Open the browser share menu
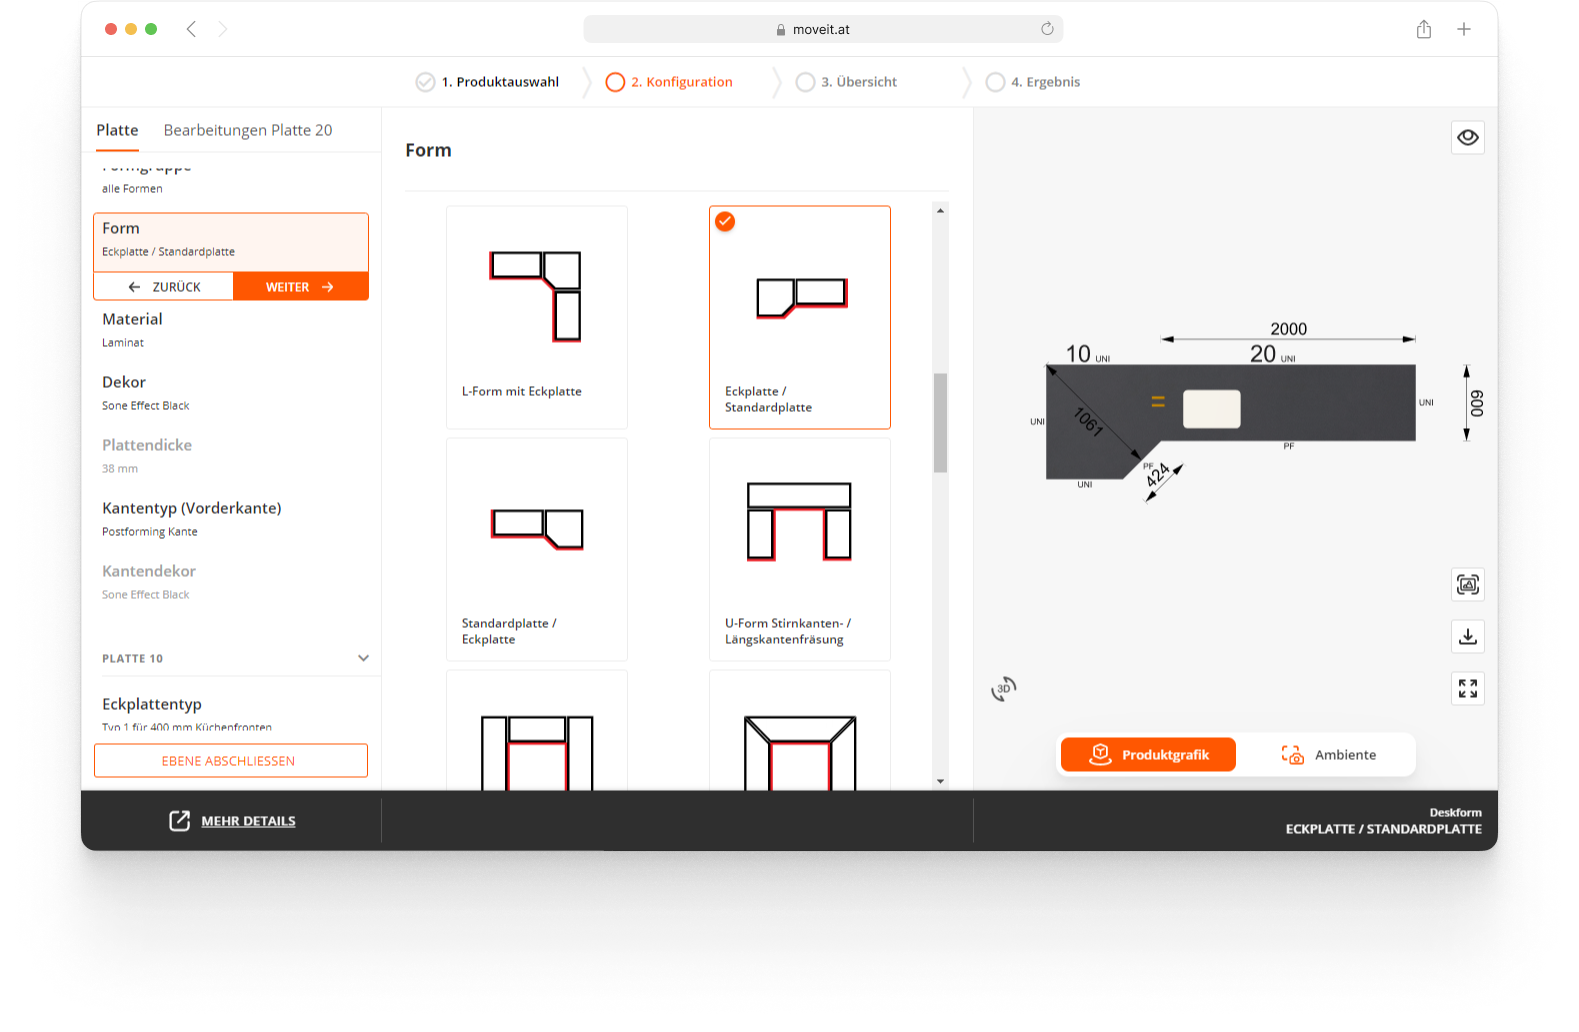The width and height of the screenshot is (1579, 1032). [x=1423, y=29]
